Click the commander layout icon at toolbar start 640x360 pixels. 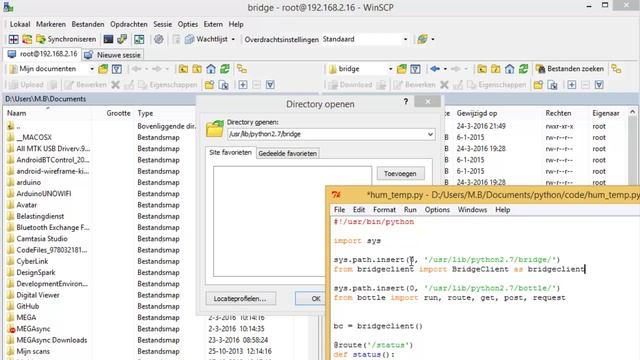13,39
